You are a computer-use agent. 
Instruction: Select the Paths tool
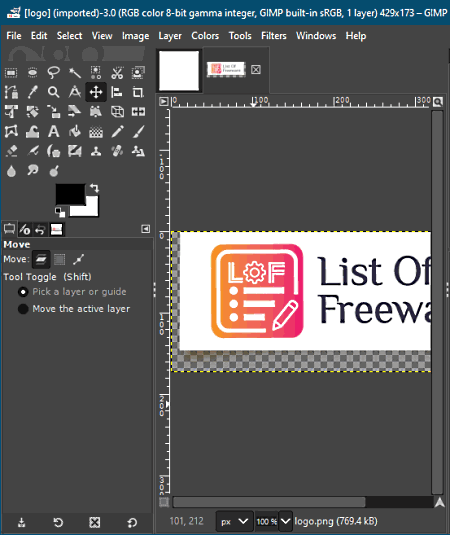11,92
